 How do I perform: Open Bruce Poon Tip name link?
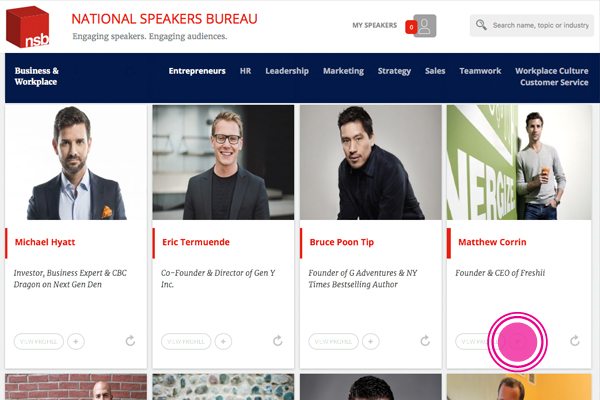click(x=342, y=242)
